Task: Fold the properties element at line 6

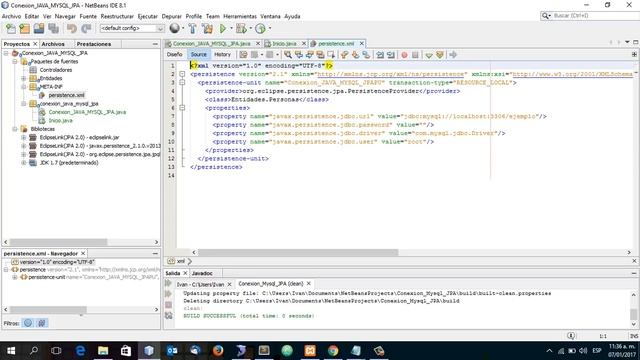Action: 182,108
